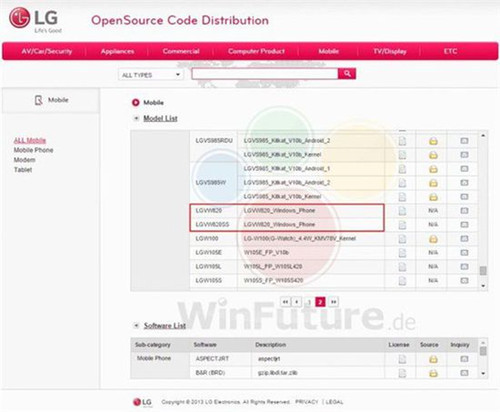Click into the search text field
This screenshot has width=500, height=412.
(265, 74)
